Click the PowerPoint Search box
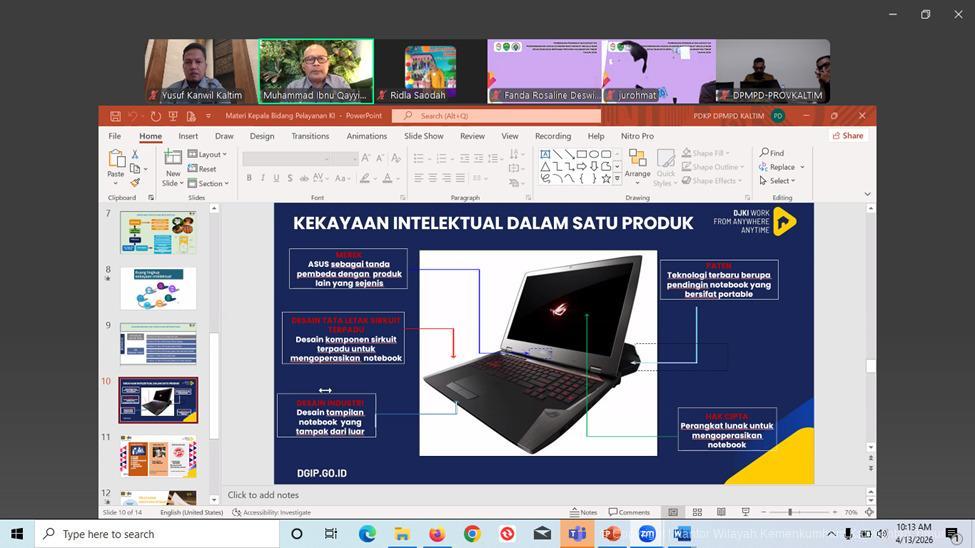Screen dimensions: 975x548 (497, 116)
